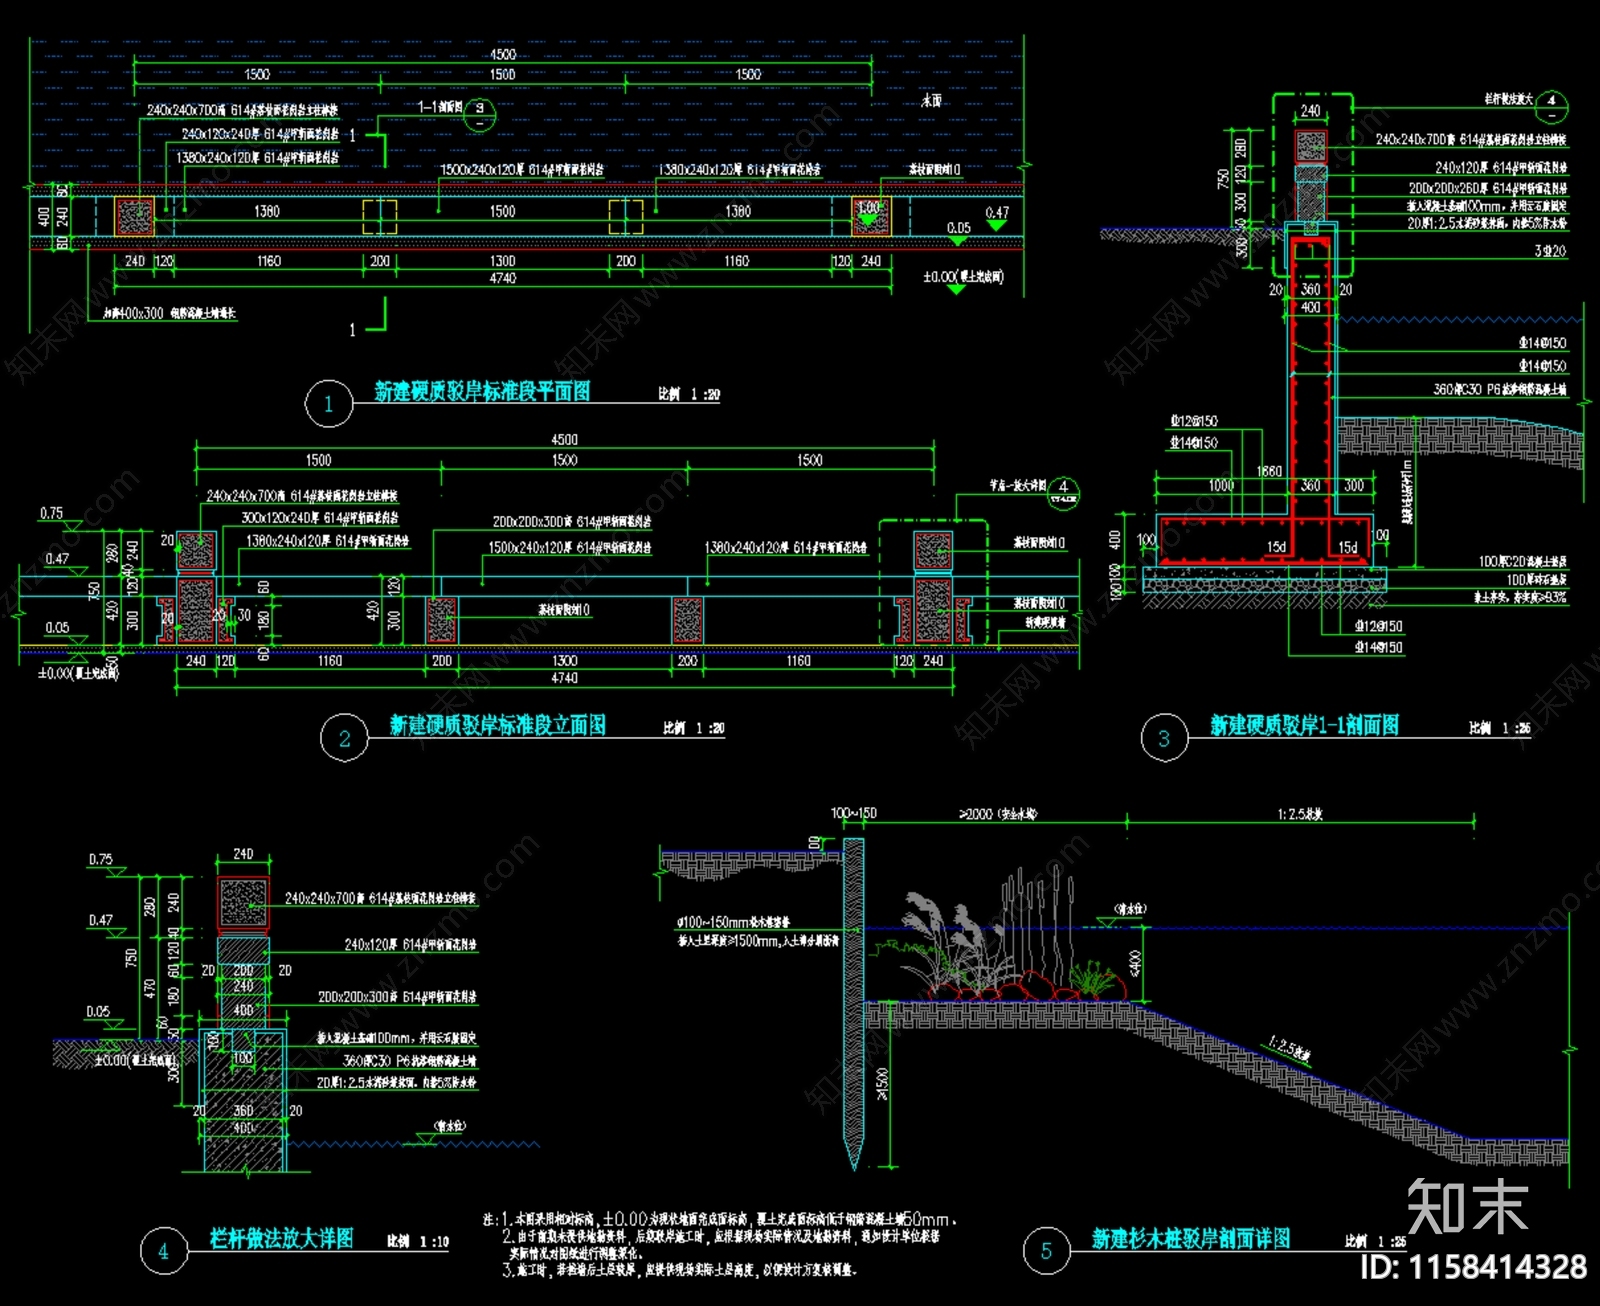Select the 3Φ20 rebar label in the section
Image resolution: width=1600 pixels, height=1306 pixels.
coord(1551,251)
